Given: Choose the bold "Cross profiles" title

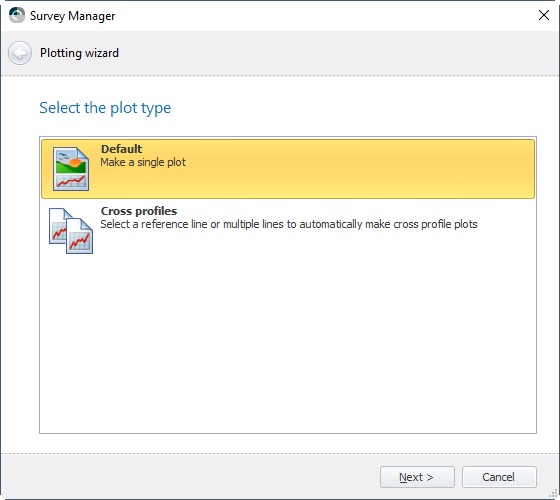Looking at the screenshot, I should click(139, 211).
